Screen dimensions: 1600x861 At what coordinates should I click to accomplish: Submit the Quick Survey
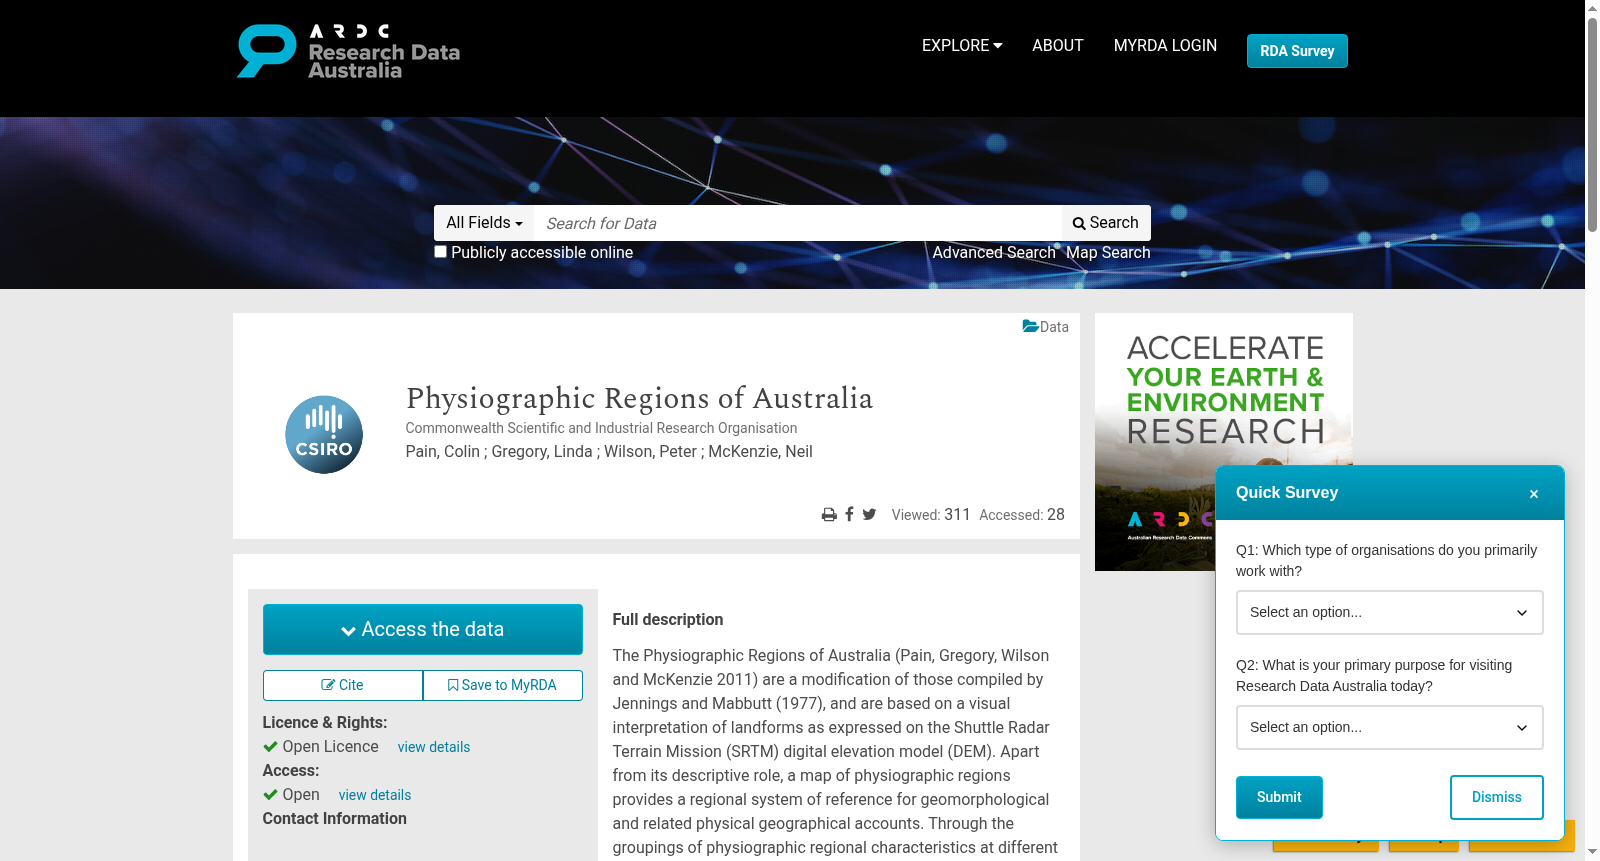pos(1279,797)
